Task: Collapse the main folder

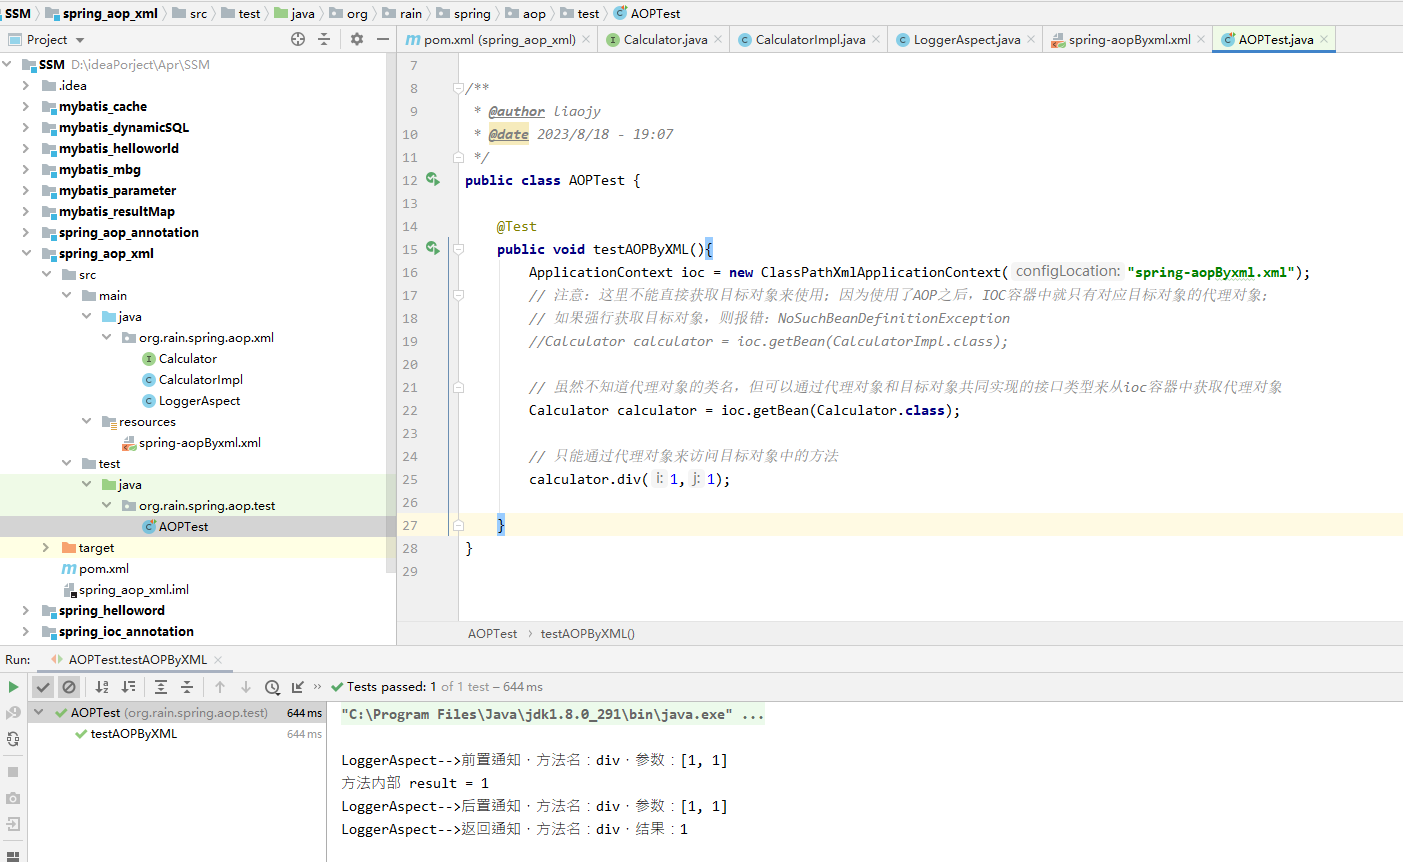Action: click(66, 295)
